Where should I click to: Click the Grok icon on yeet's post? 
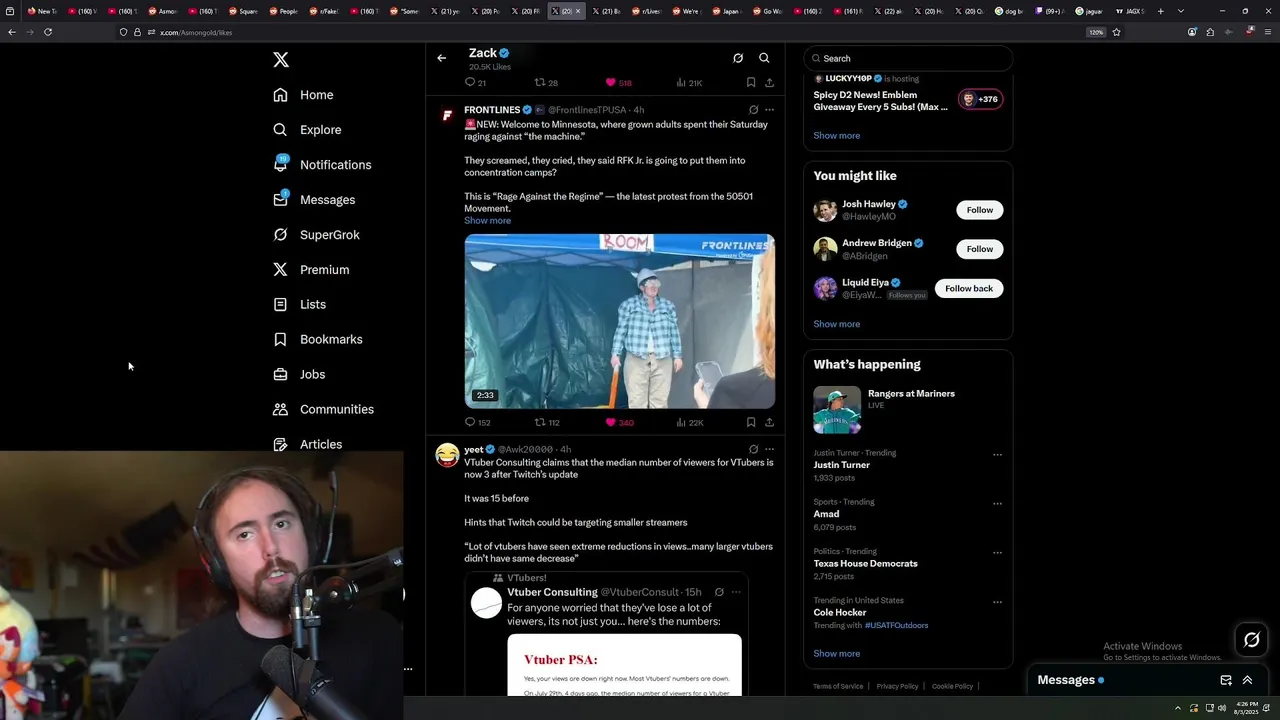[x=753, y=450]
